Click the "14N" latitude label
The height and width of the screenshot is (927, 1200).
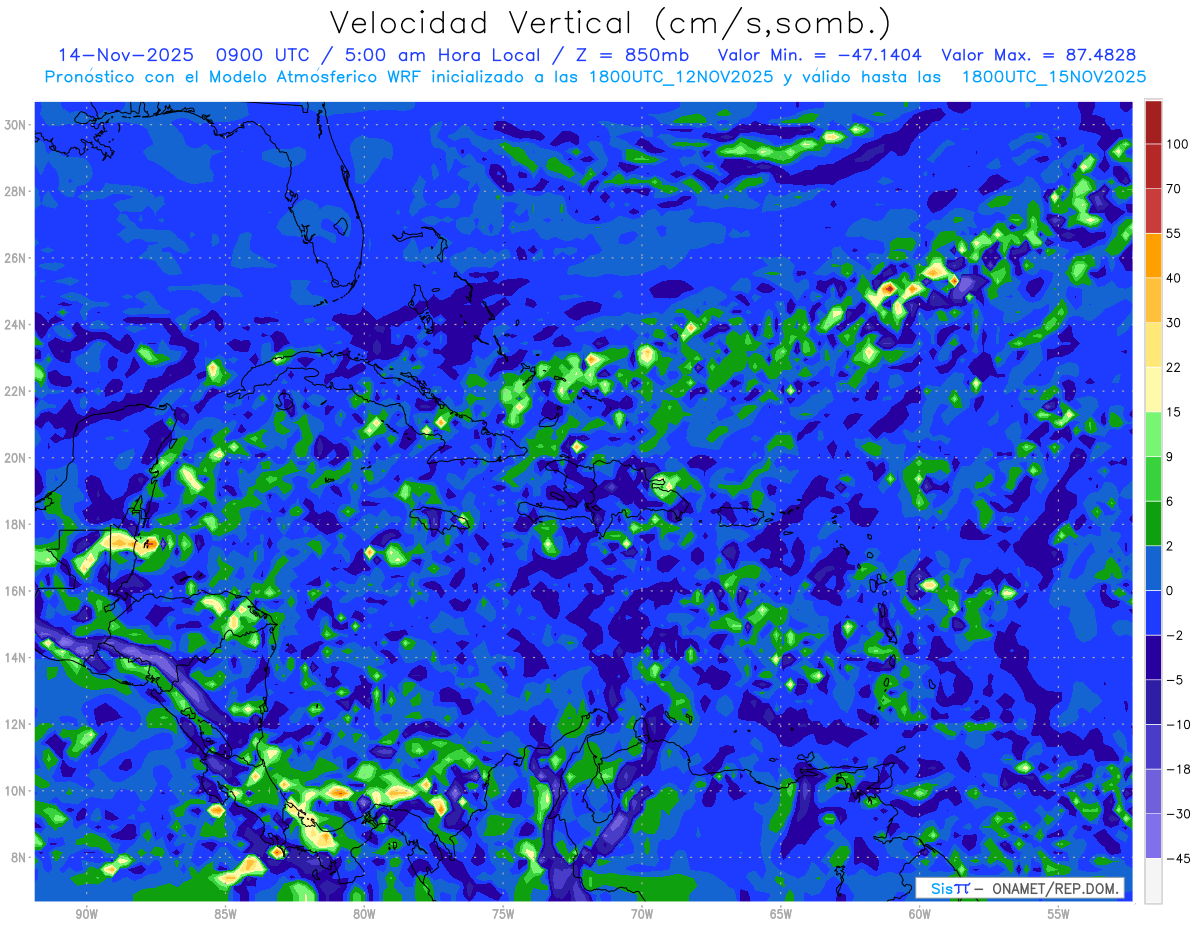point(15,657)
